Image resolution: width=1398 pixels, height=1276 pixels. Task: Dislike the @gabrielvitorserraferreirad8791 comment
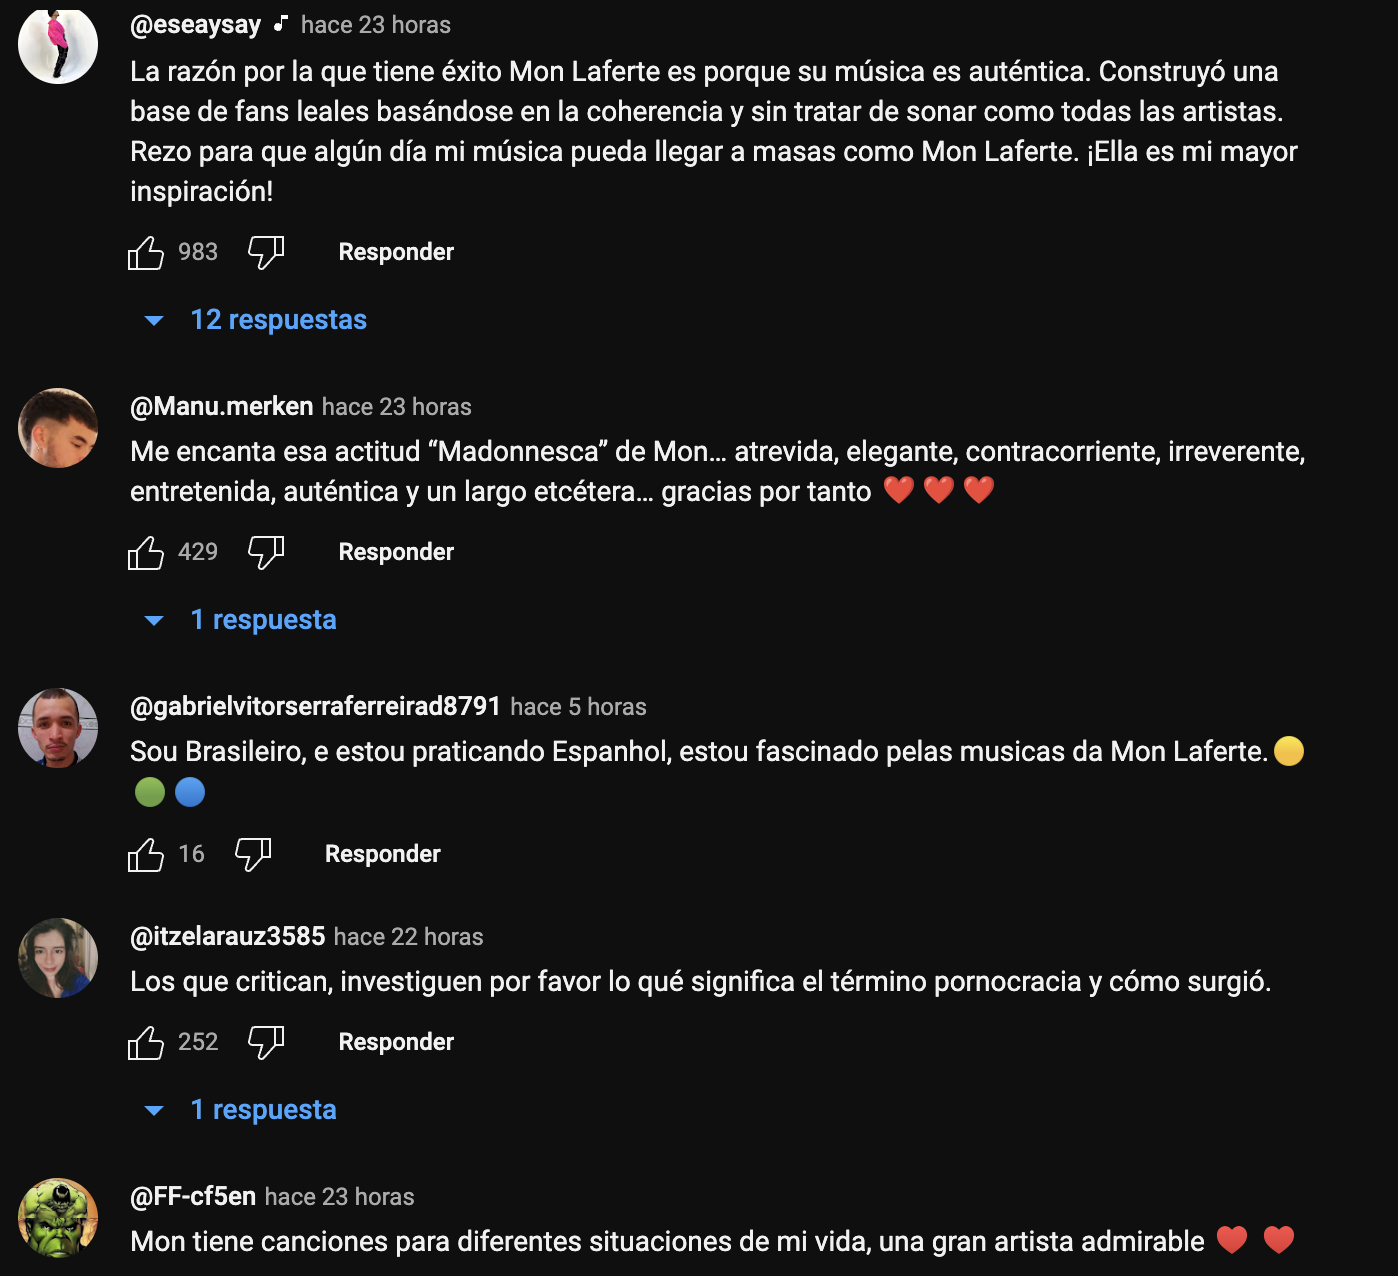click(253, 855)
